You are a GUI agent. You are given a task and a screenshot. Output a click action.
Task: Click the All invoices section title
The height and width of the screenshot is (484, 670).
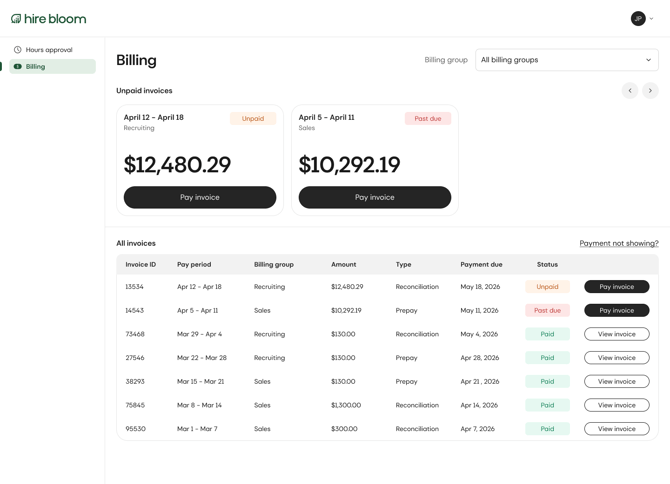coord(136,243)
